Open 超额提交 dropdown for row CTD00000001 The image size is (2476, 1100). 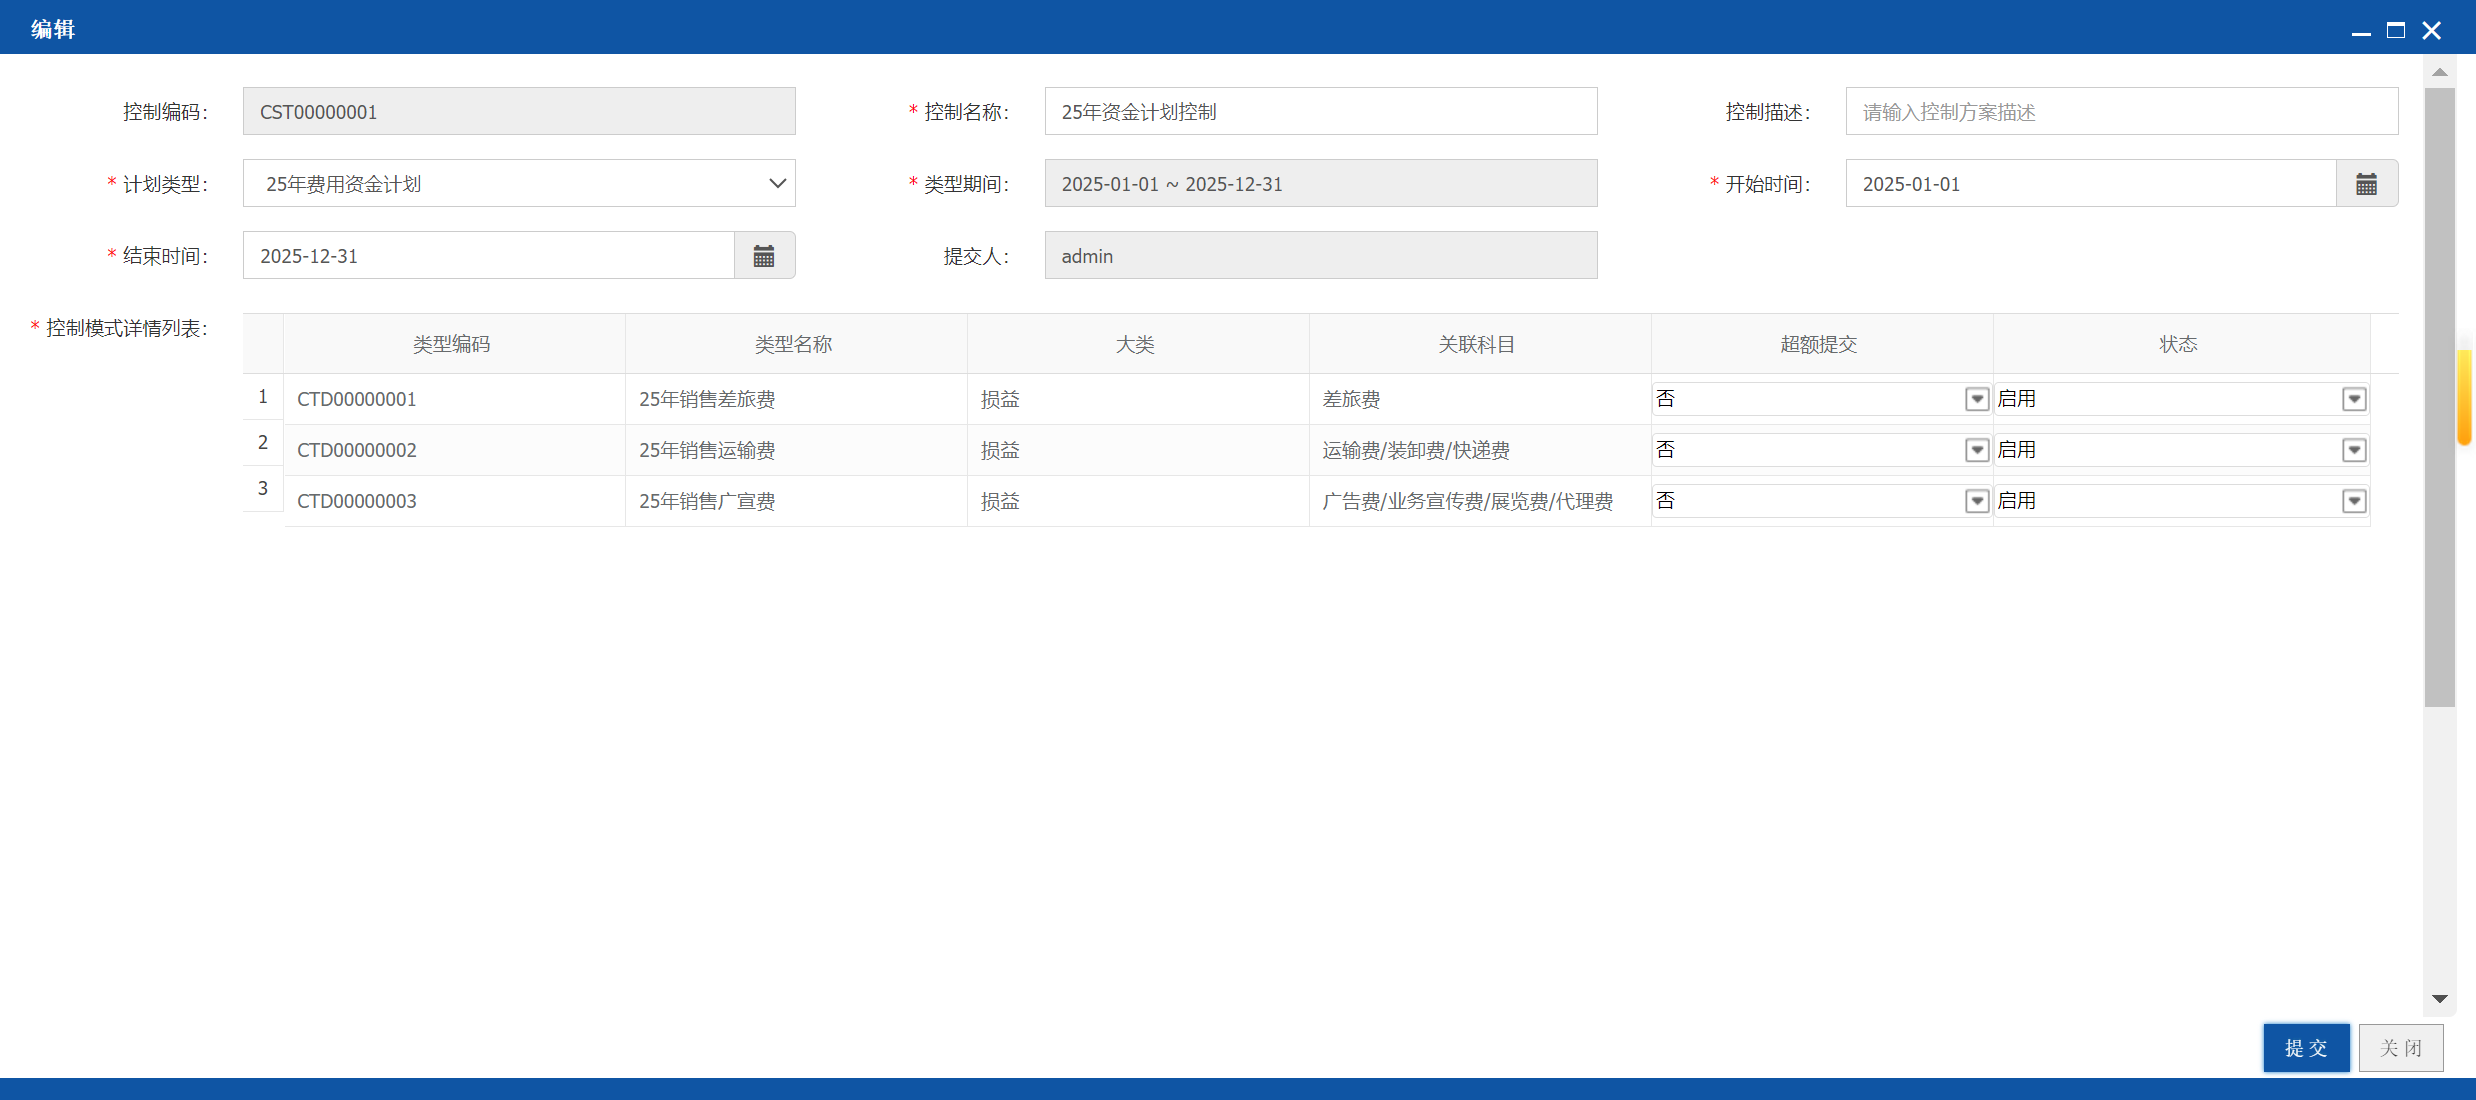click(1976, 399)
